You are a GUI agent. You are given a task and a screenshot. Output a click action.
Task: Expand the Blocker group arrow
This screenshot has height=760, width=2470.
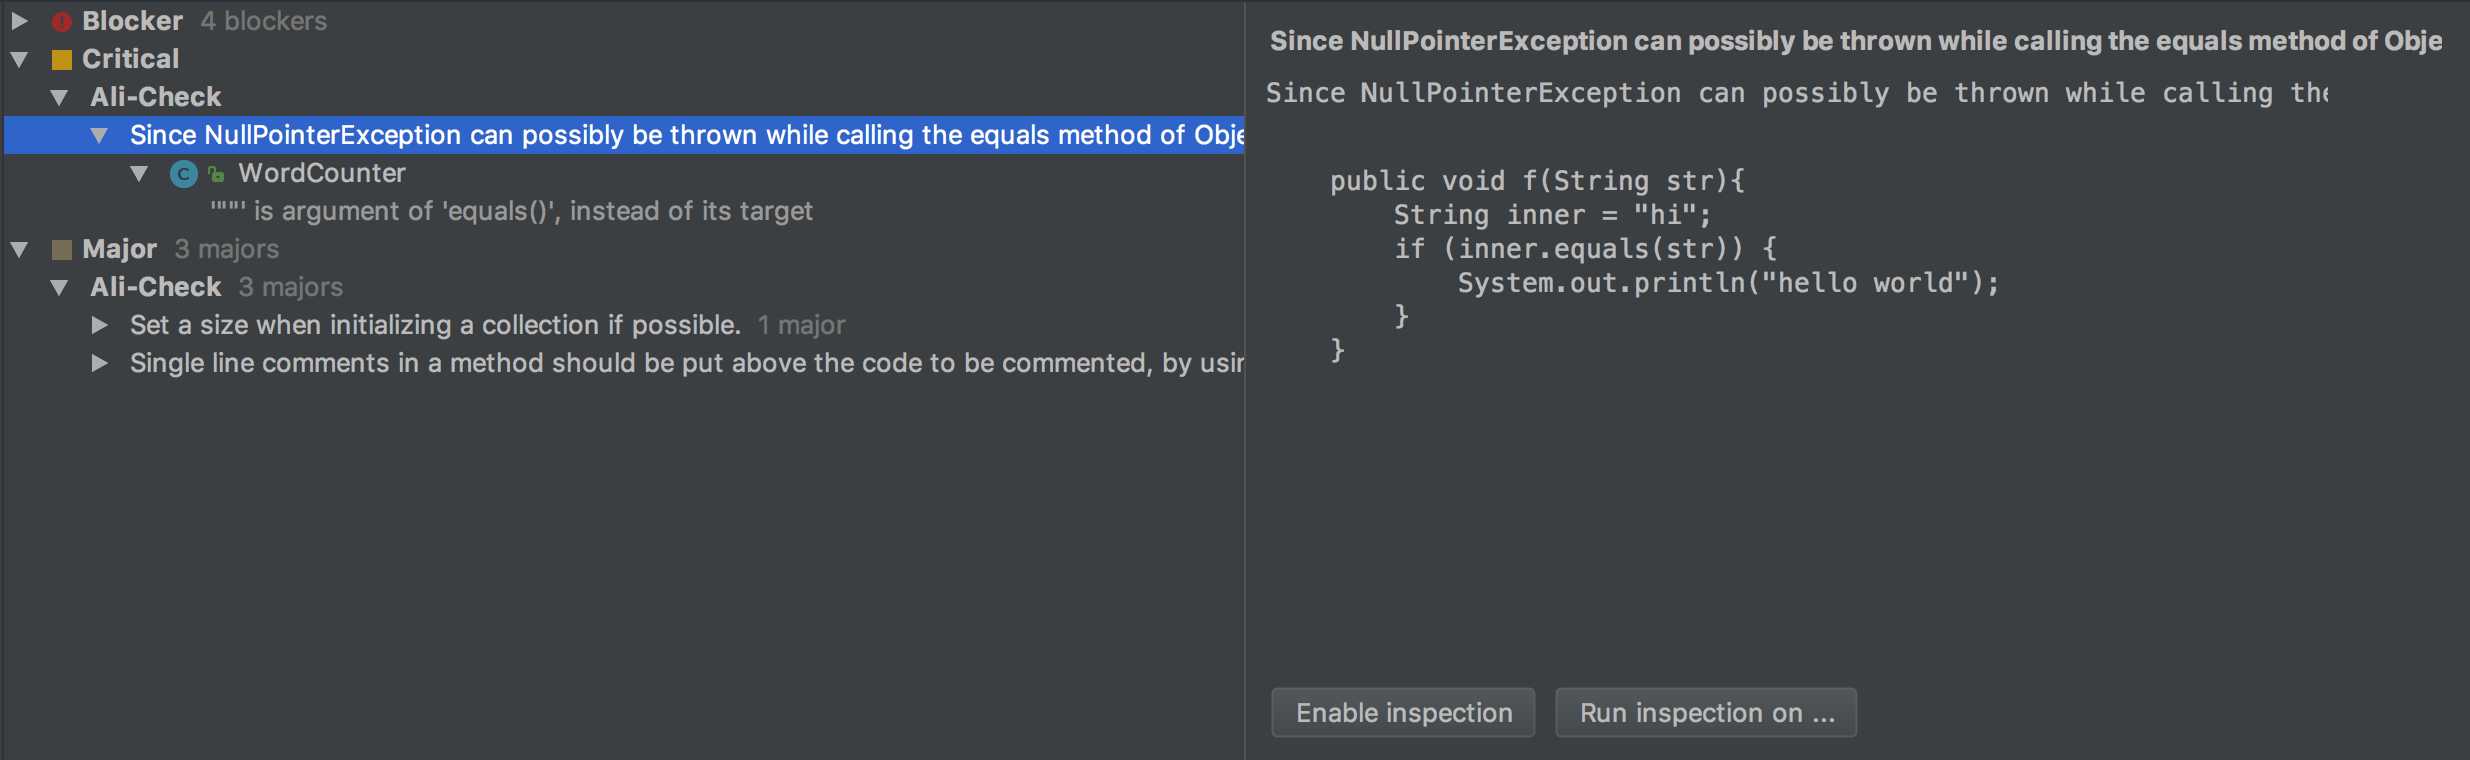(x=19, y=21)
